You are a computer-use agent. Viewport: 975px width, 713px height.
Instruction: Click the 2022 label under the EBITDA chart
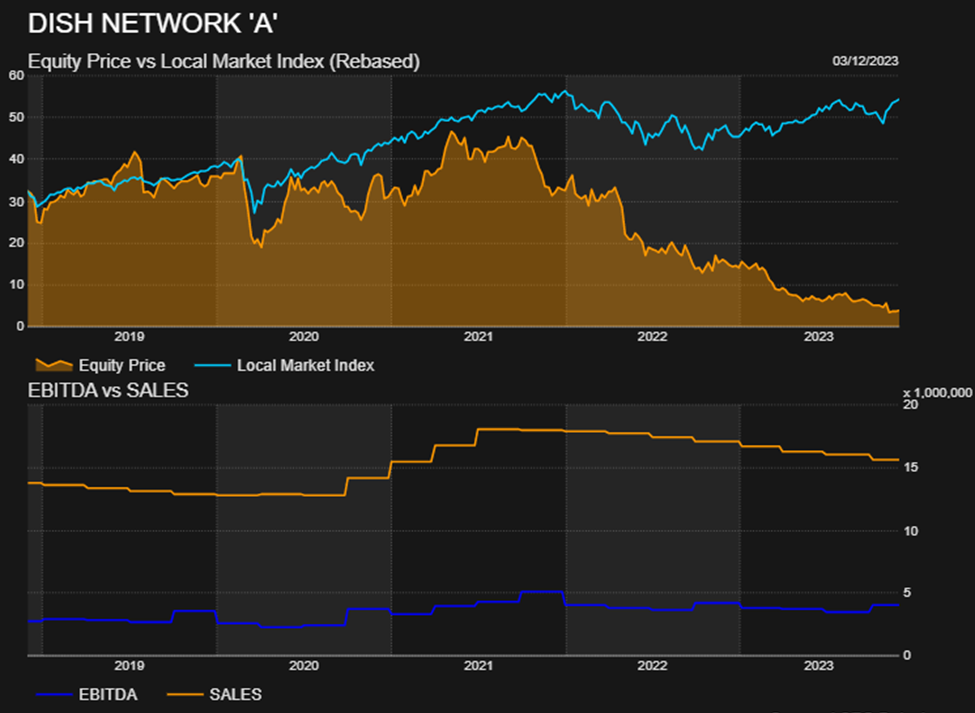tap(652, 666)
